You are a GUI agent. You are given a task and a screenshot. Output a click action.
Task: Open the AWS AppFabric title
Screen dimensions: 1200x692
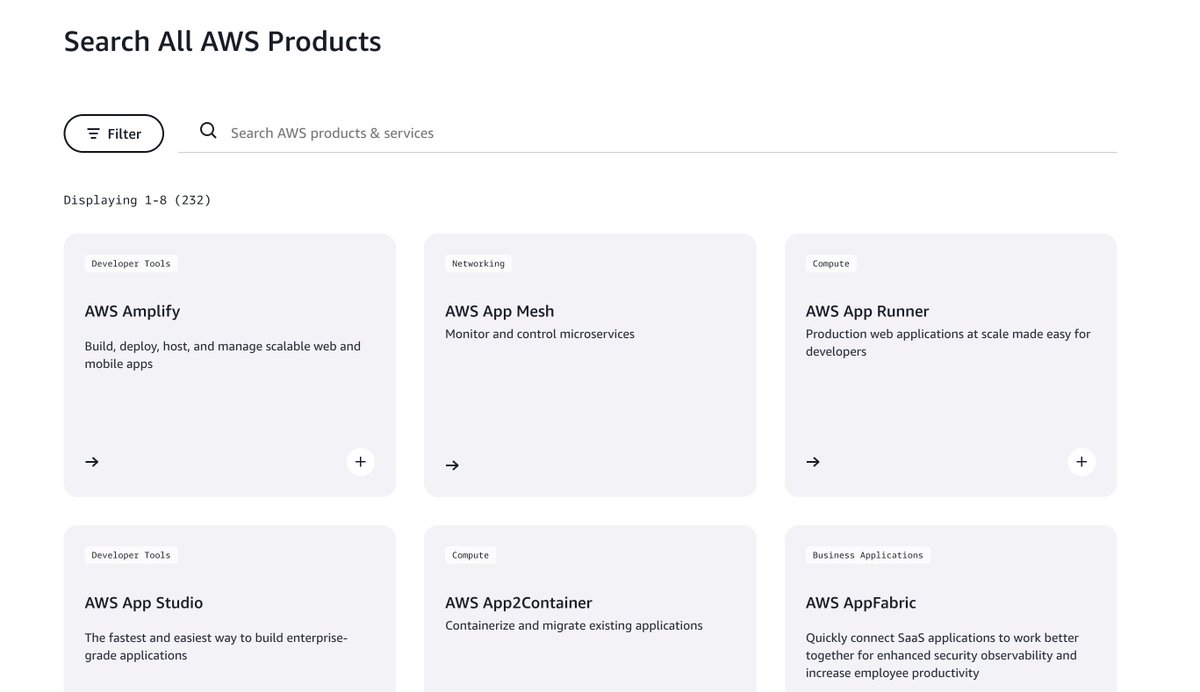pos(861,603)
